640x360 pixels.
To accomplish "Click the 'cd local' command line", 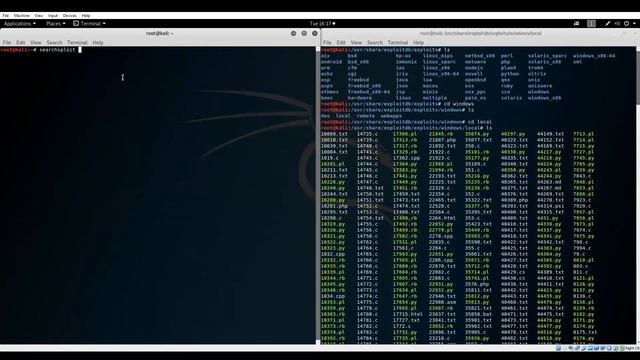I will tap(406, 122).
